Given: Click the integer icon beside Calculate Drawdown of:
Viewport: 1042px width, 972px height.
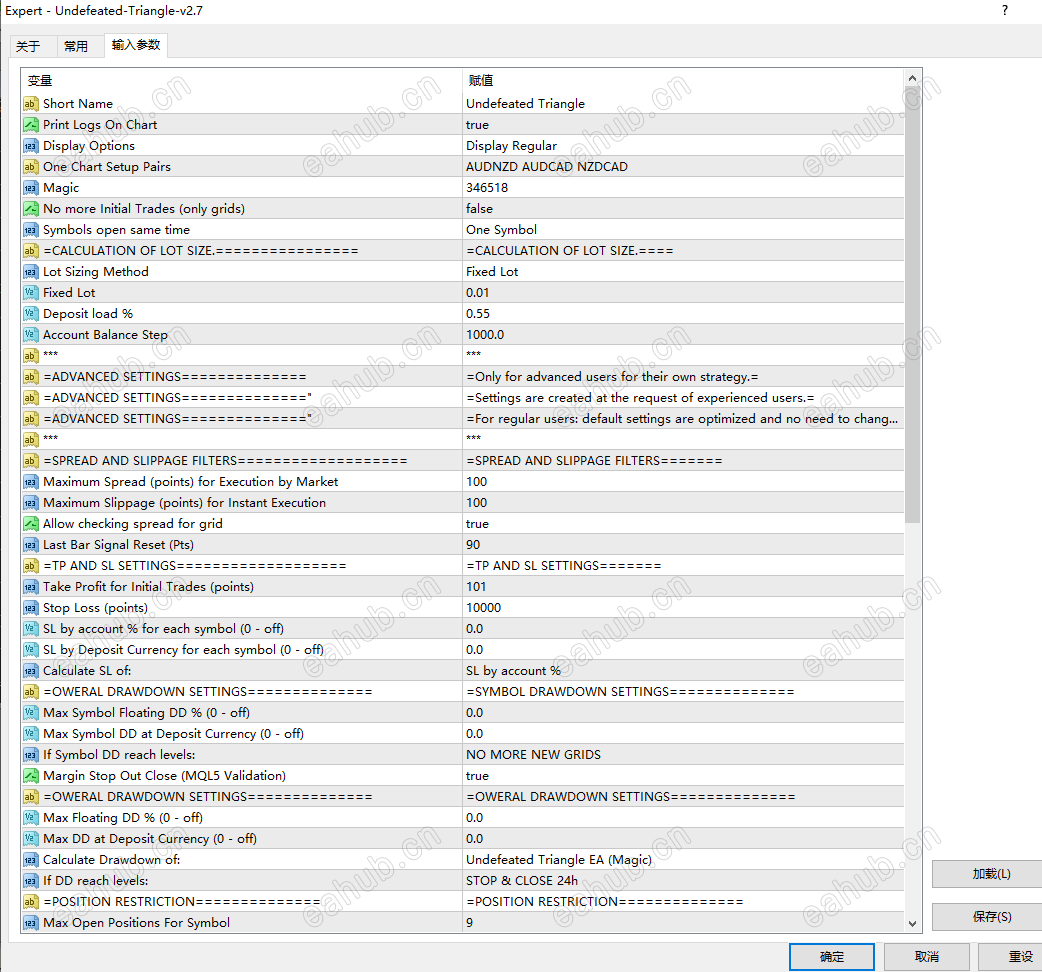Looking at the screenshot, I should coord(31,860).
